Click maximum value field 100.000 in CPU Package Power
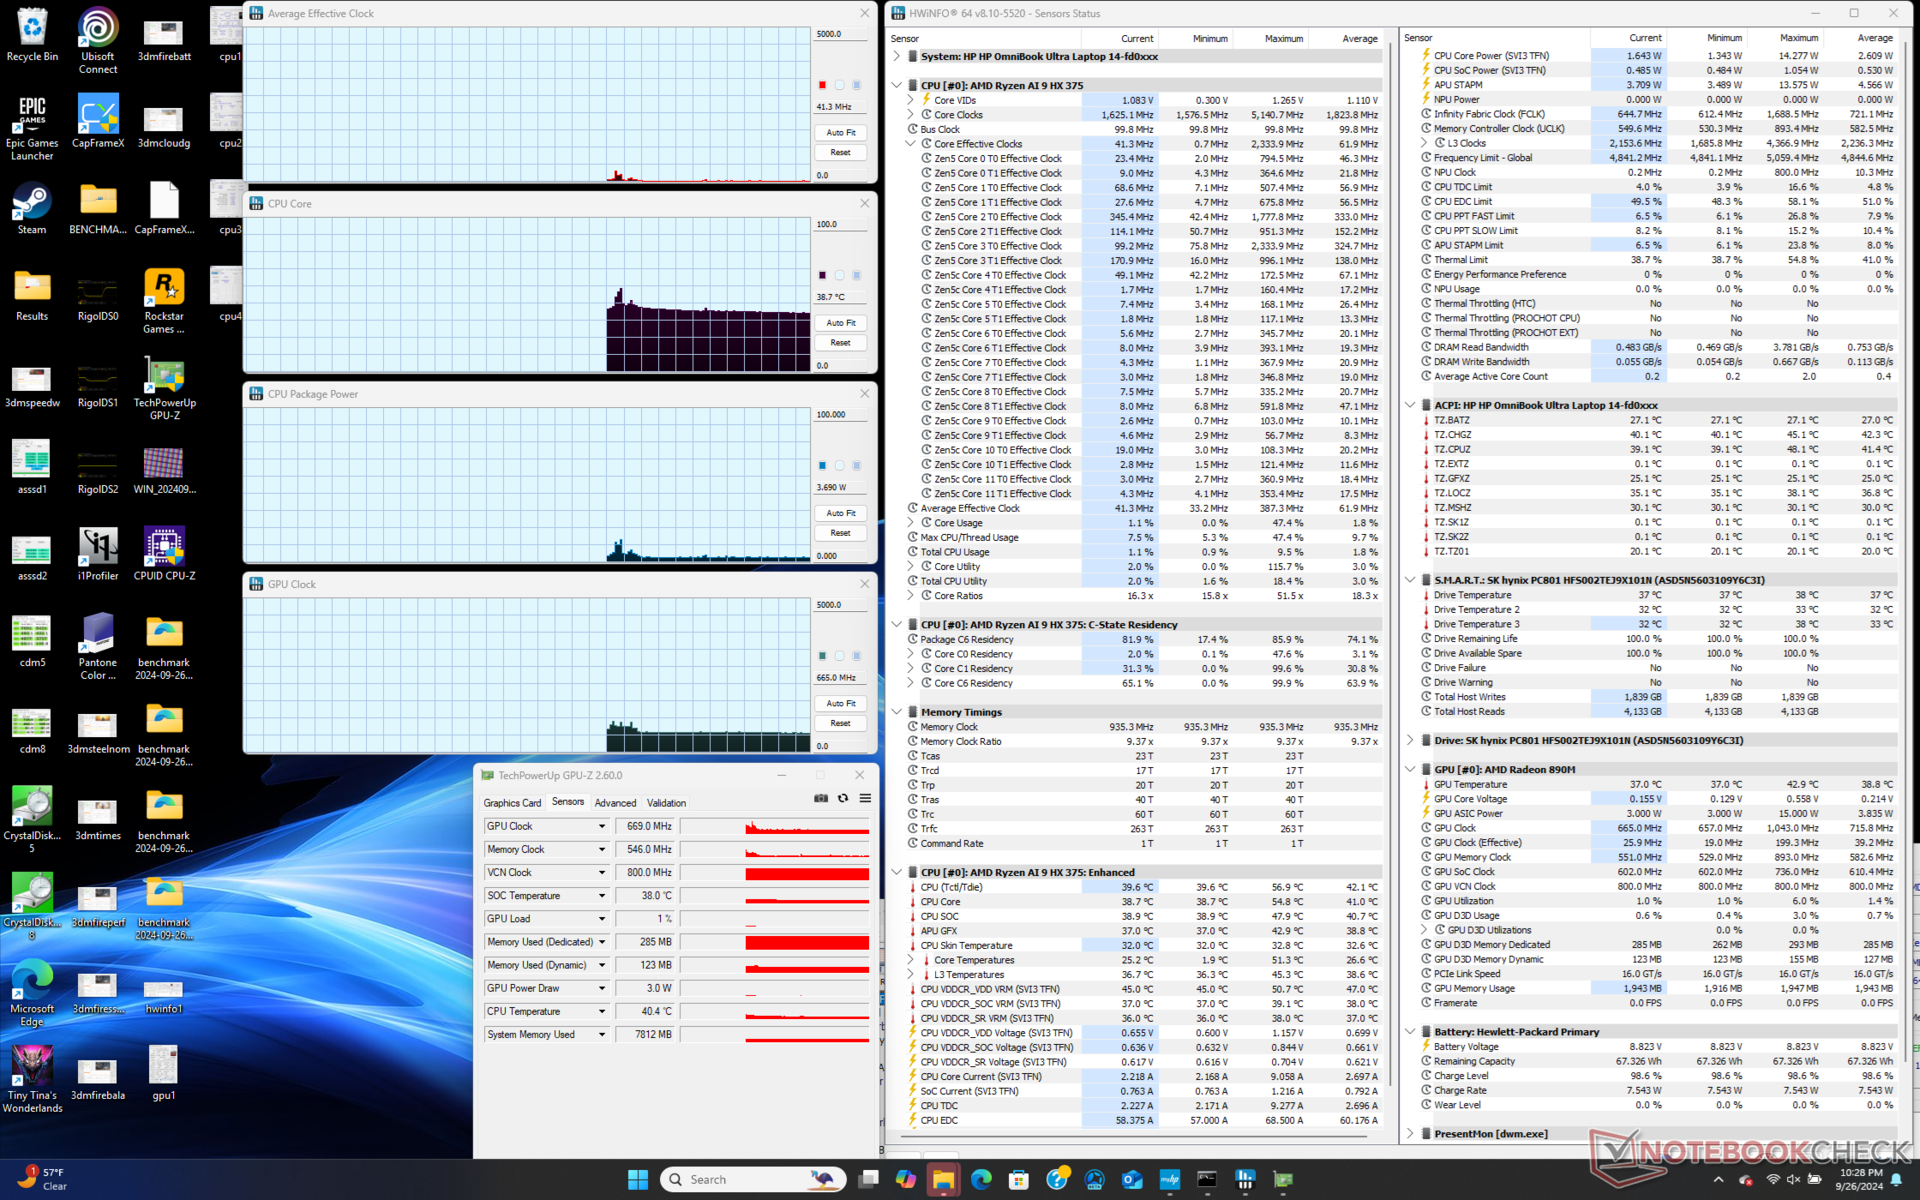This screenshot has height=1200, width=1920. 838,415
